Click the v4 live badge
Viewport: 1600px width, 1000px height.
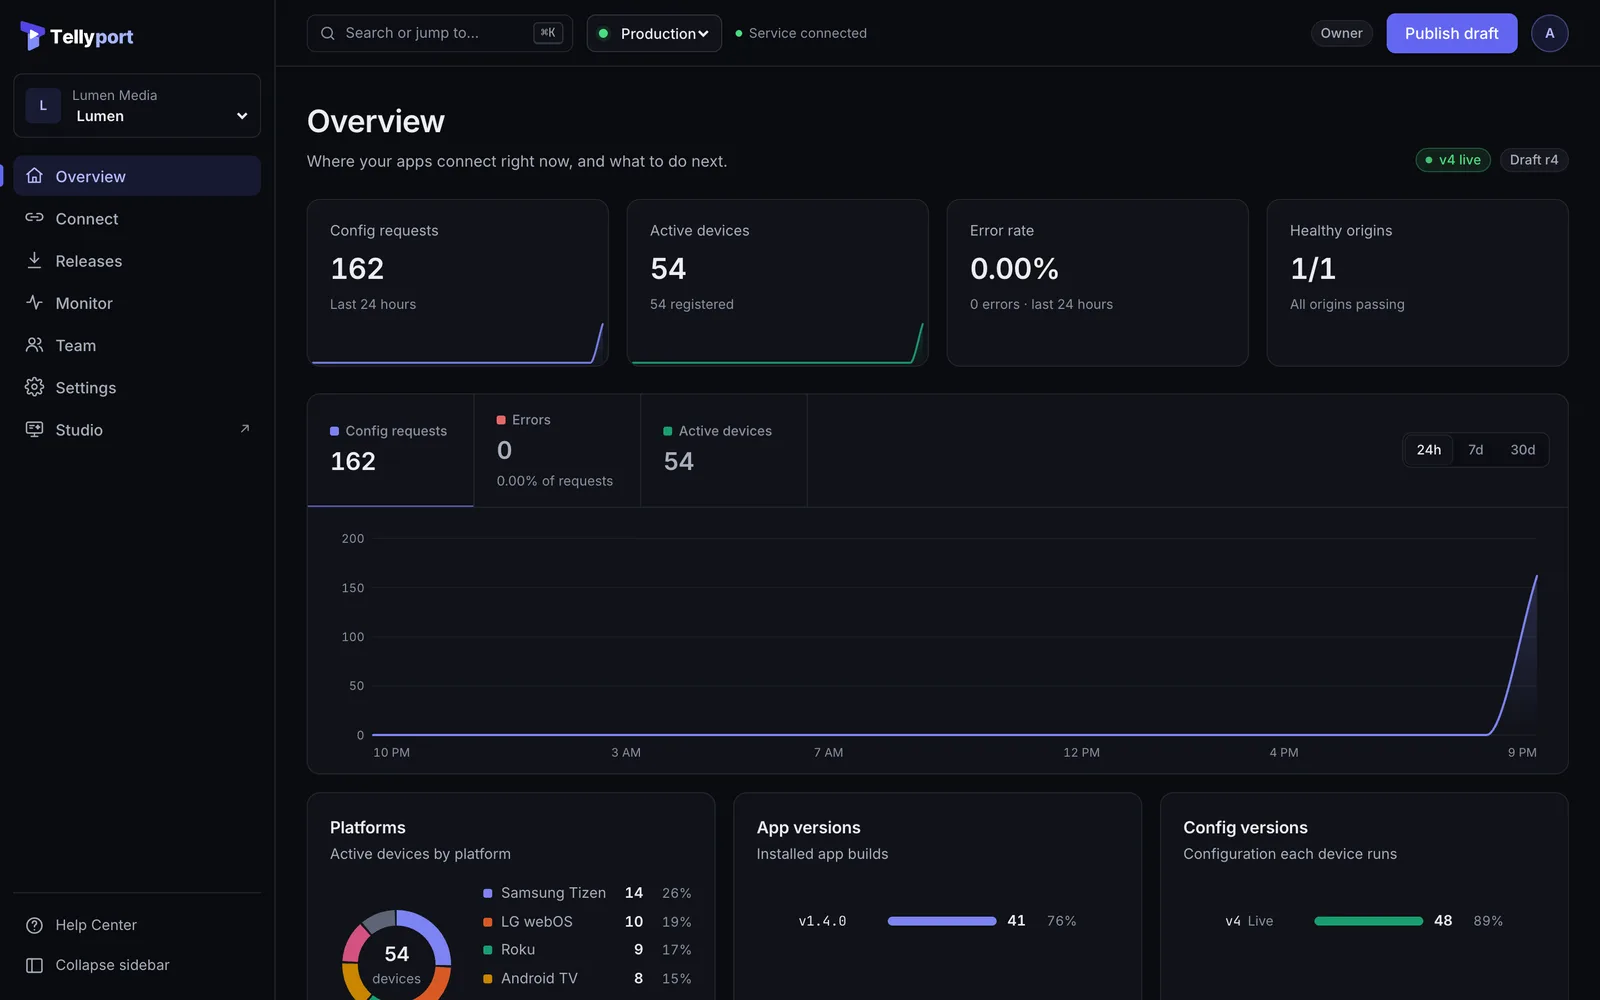tap(1453, 160)
